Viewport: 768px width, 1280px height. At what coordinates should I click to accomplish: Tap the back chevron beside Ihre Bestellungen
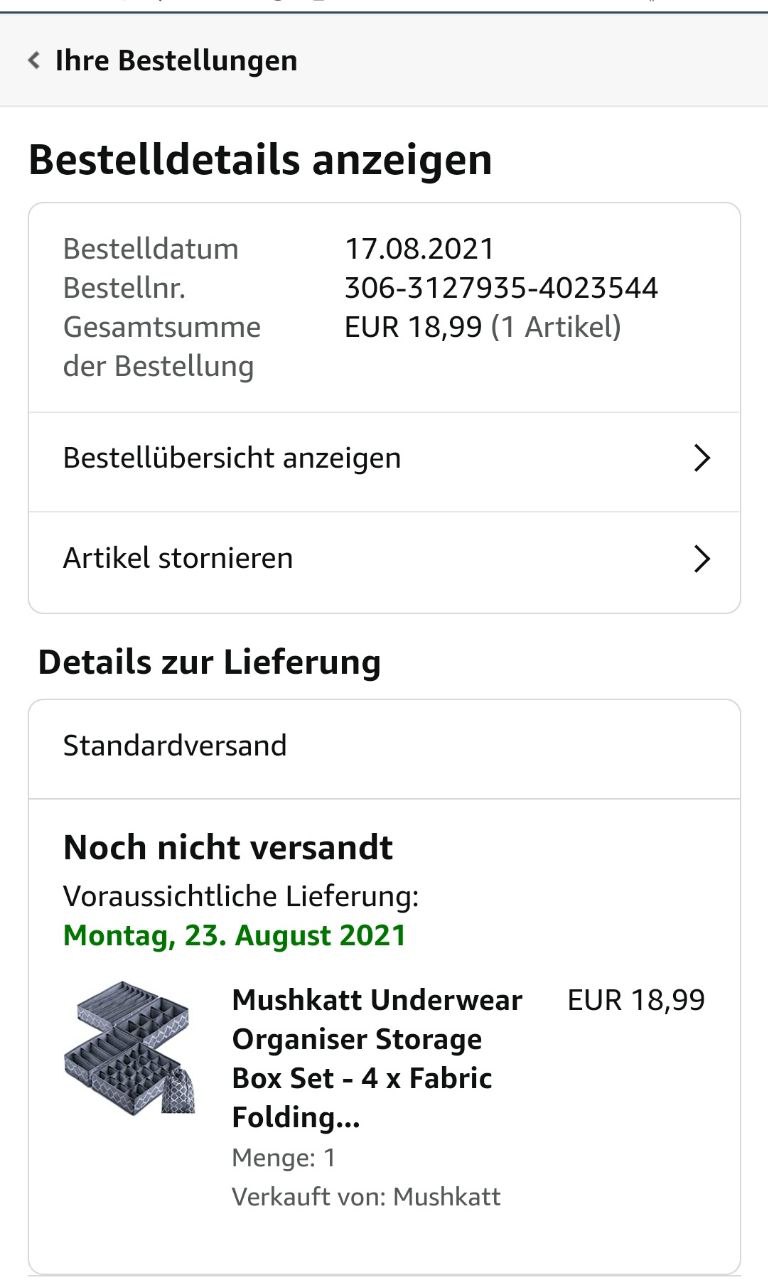coord(35,61)
